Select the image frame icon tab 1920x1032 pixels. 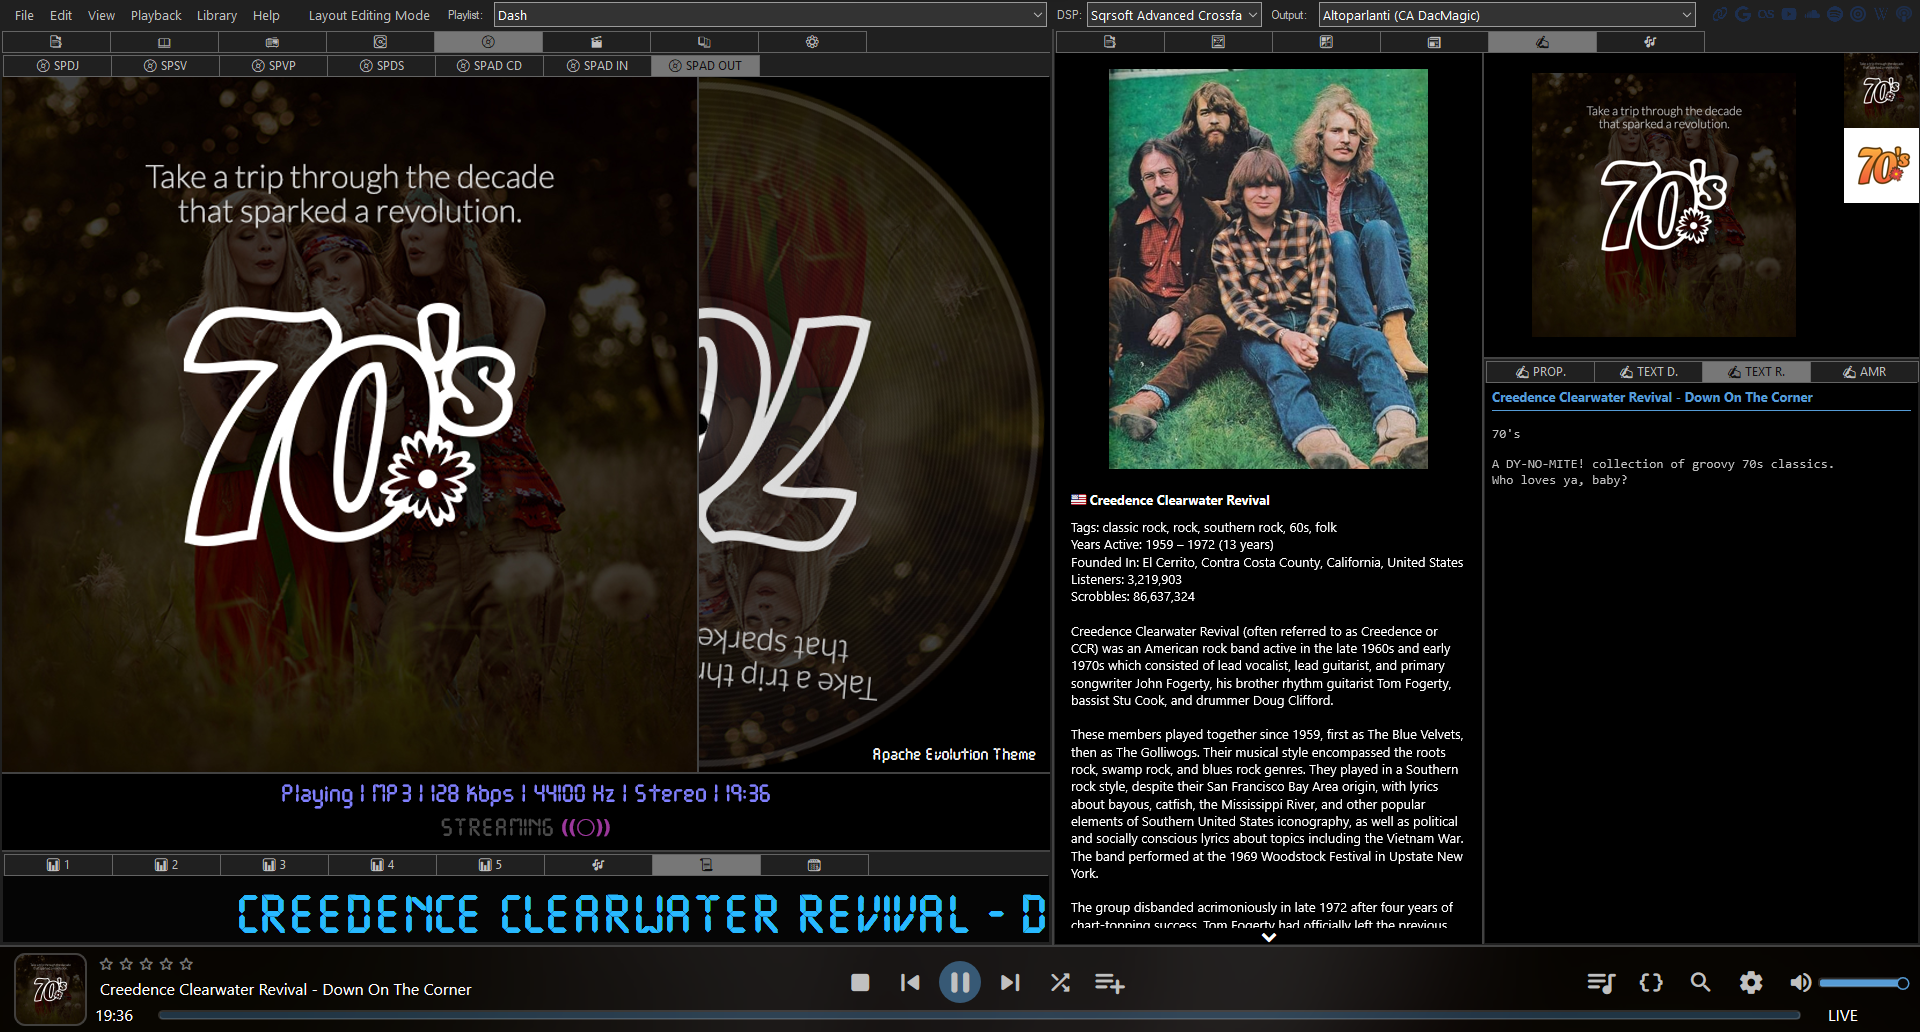1218,42
